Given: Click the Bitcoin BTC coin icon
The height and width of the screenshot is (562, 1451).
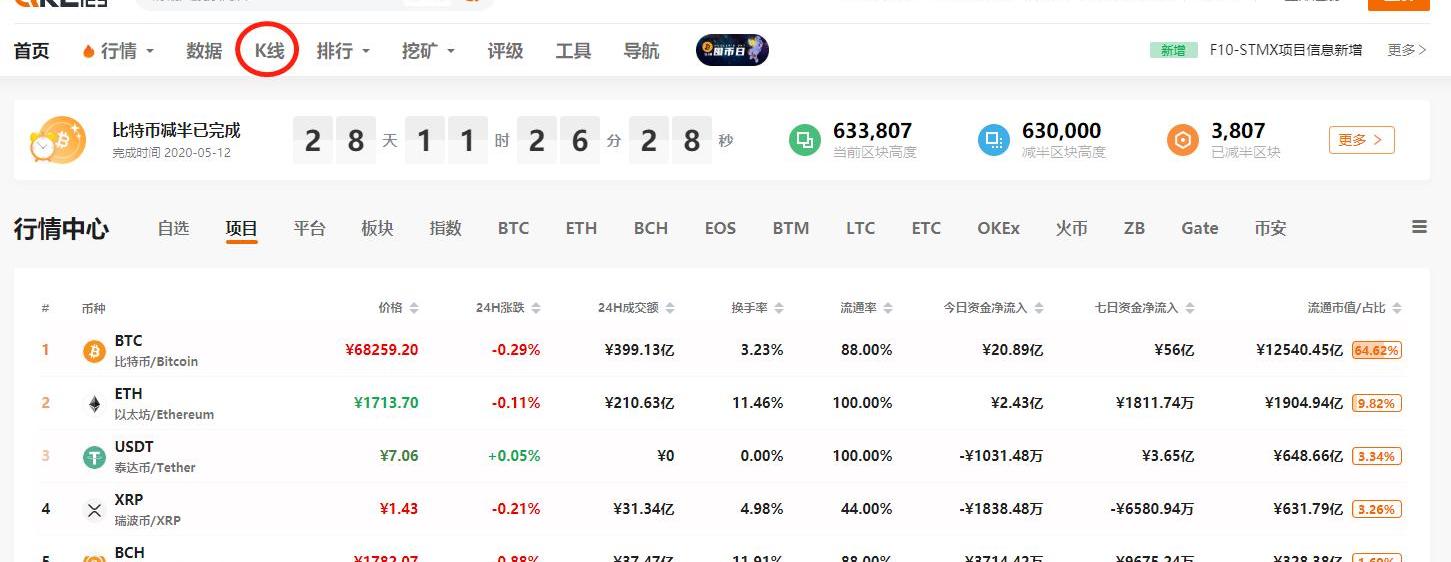Looking at the screenshot, I should click(94, 351).
